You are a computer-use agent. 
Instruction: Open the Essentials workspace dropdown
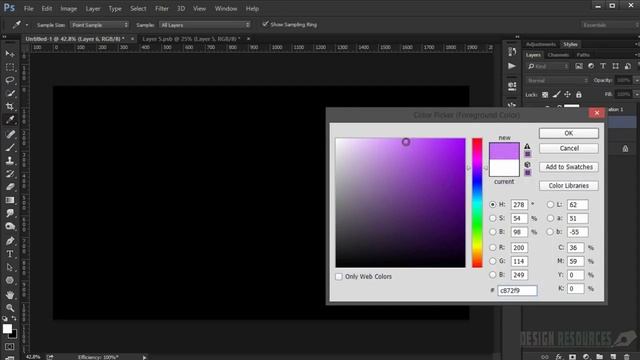click(609, 25)
